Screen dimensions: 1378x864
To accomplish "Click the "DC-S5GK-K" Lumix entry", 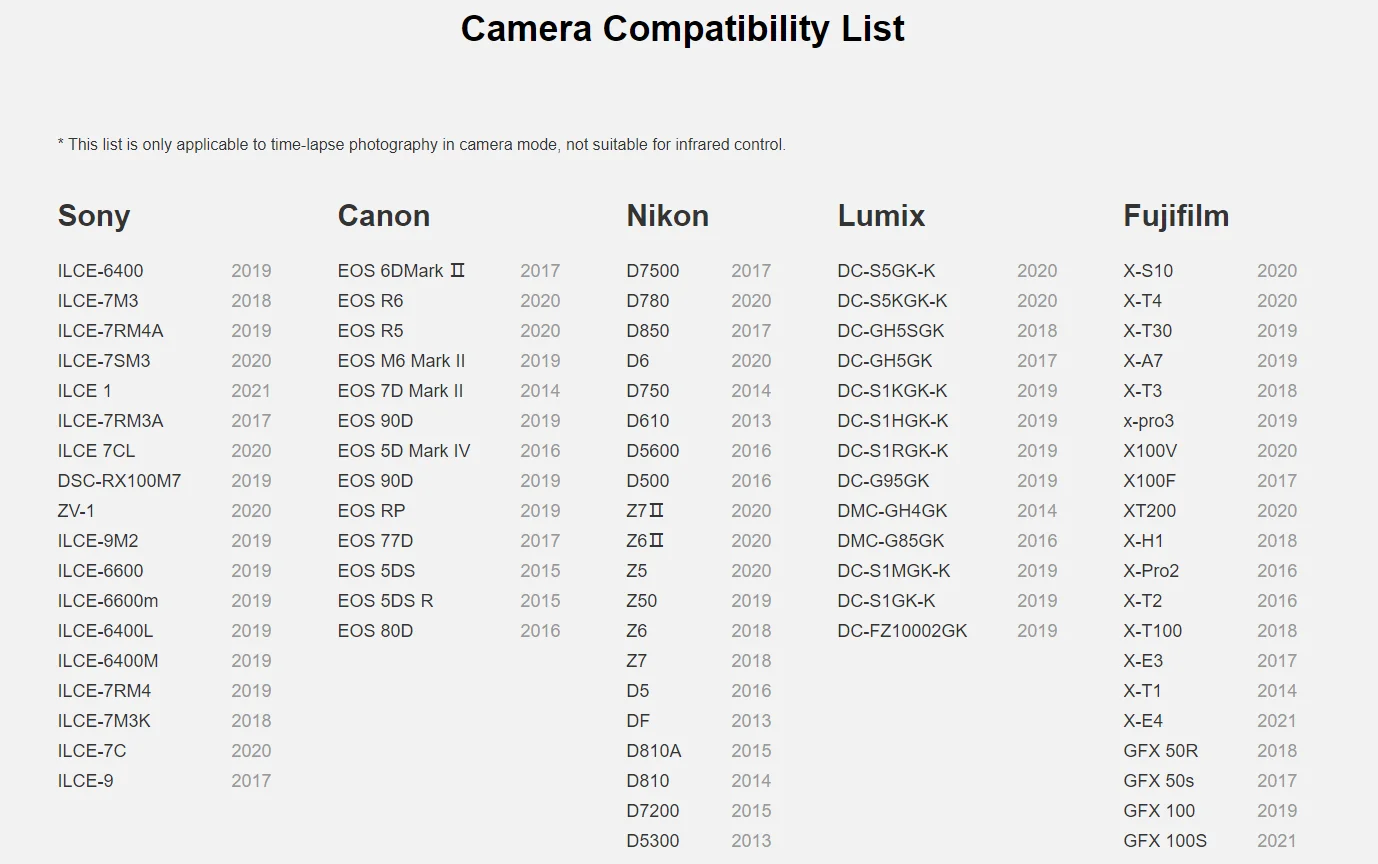I will 887,271.
